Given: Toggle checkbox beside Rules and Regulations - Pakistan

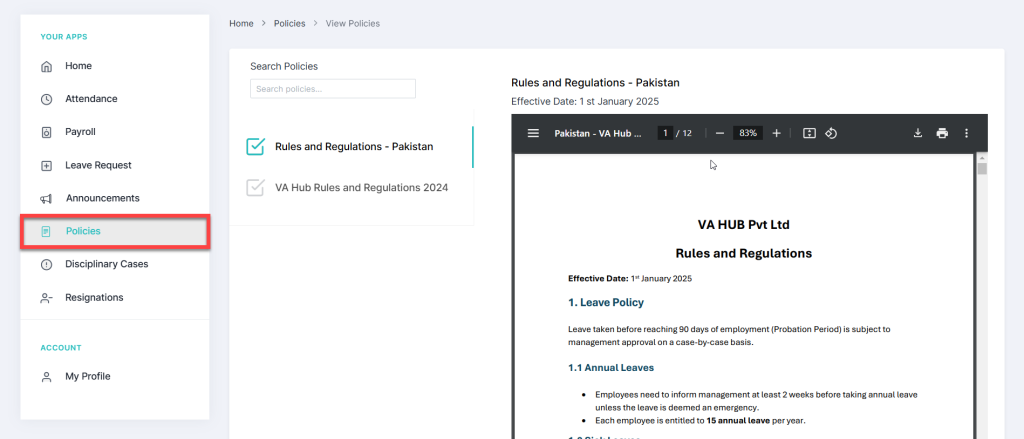Looking at the screenshot, I should (255, 146).
